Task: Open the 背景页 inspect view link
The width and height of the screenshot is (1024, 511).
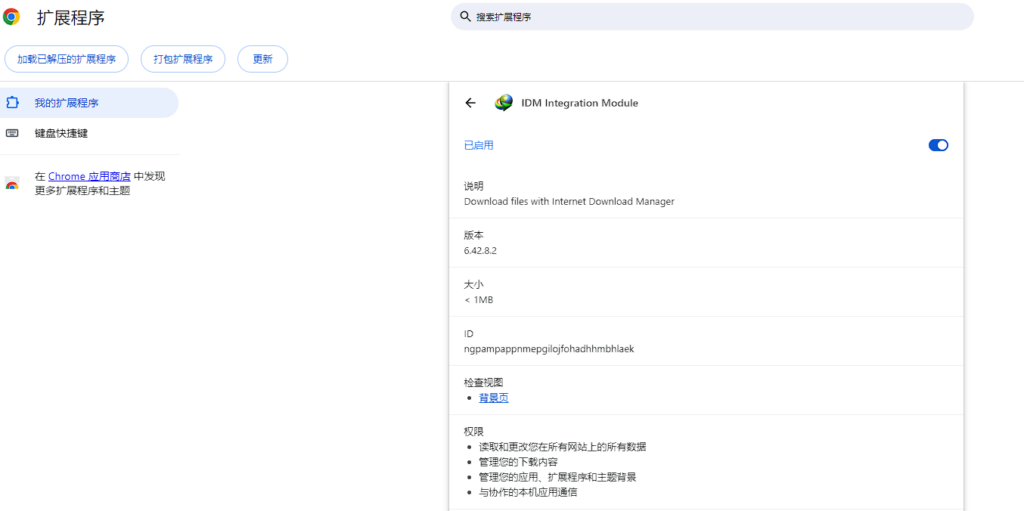Action: 494,398
